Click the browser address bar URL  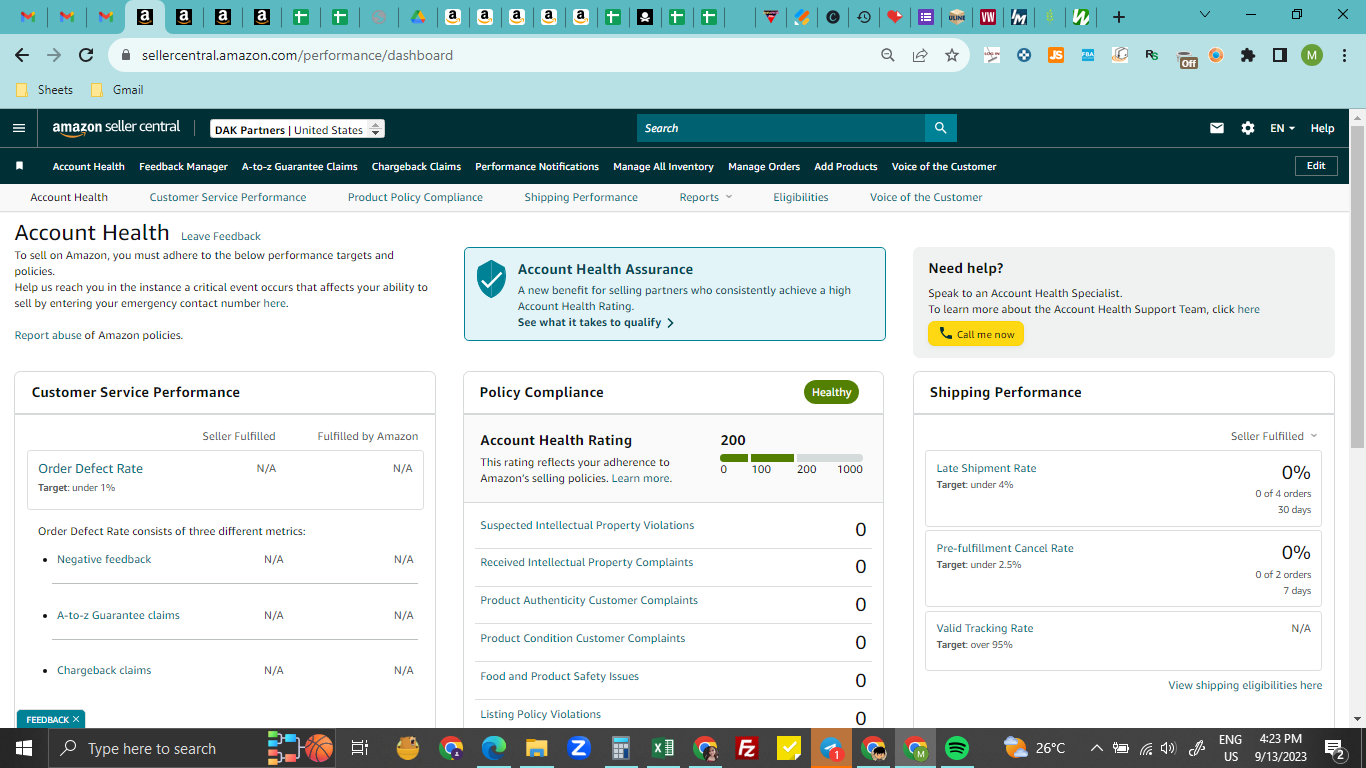click(297, 55)
